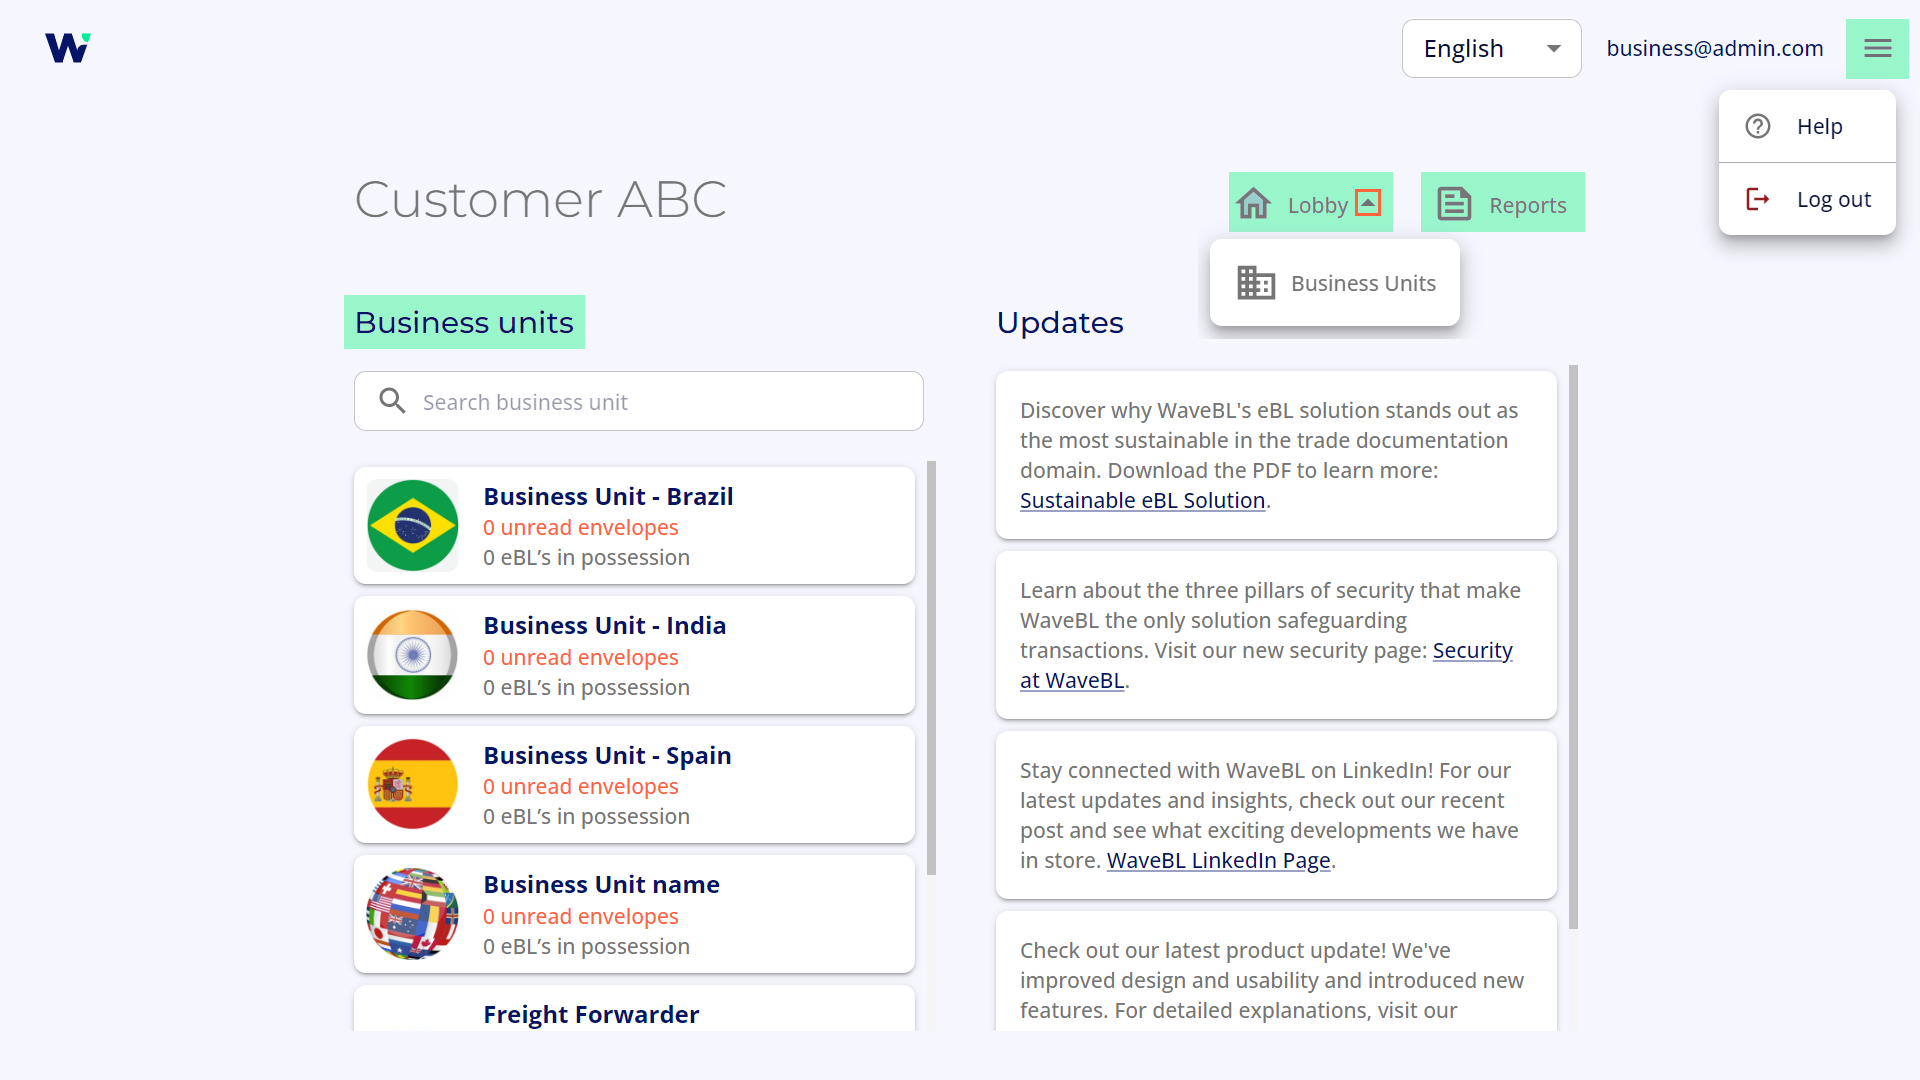Screen dimensions: 1920x1080
Task: Click the Business Units building icon
Action: click(1256, 283)
